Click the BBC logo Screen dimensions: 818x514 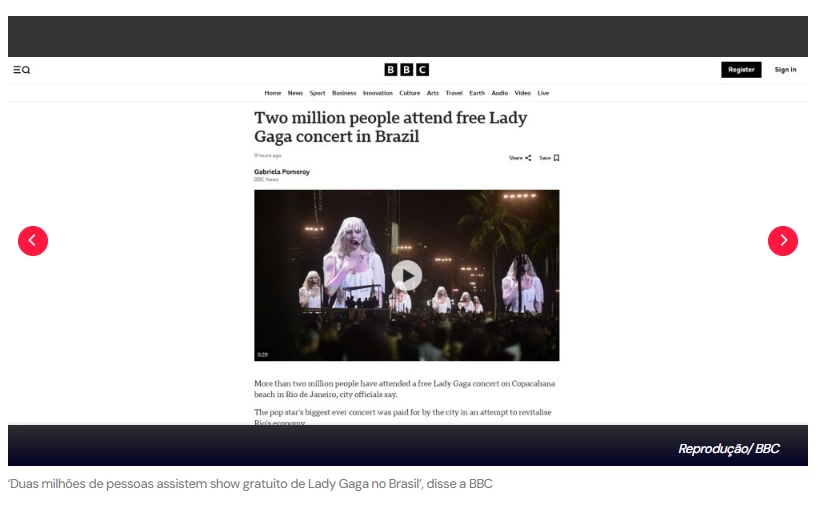[406, 70]
